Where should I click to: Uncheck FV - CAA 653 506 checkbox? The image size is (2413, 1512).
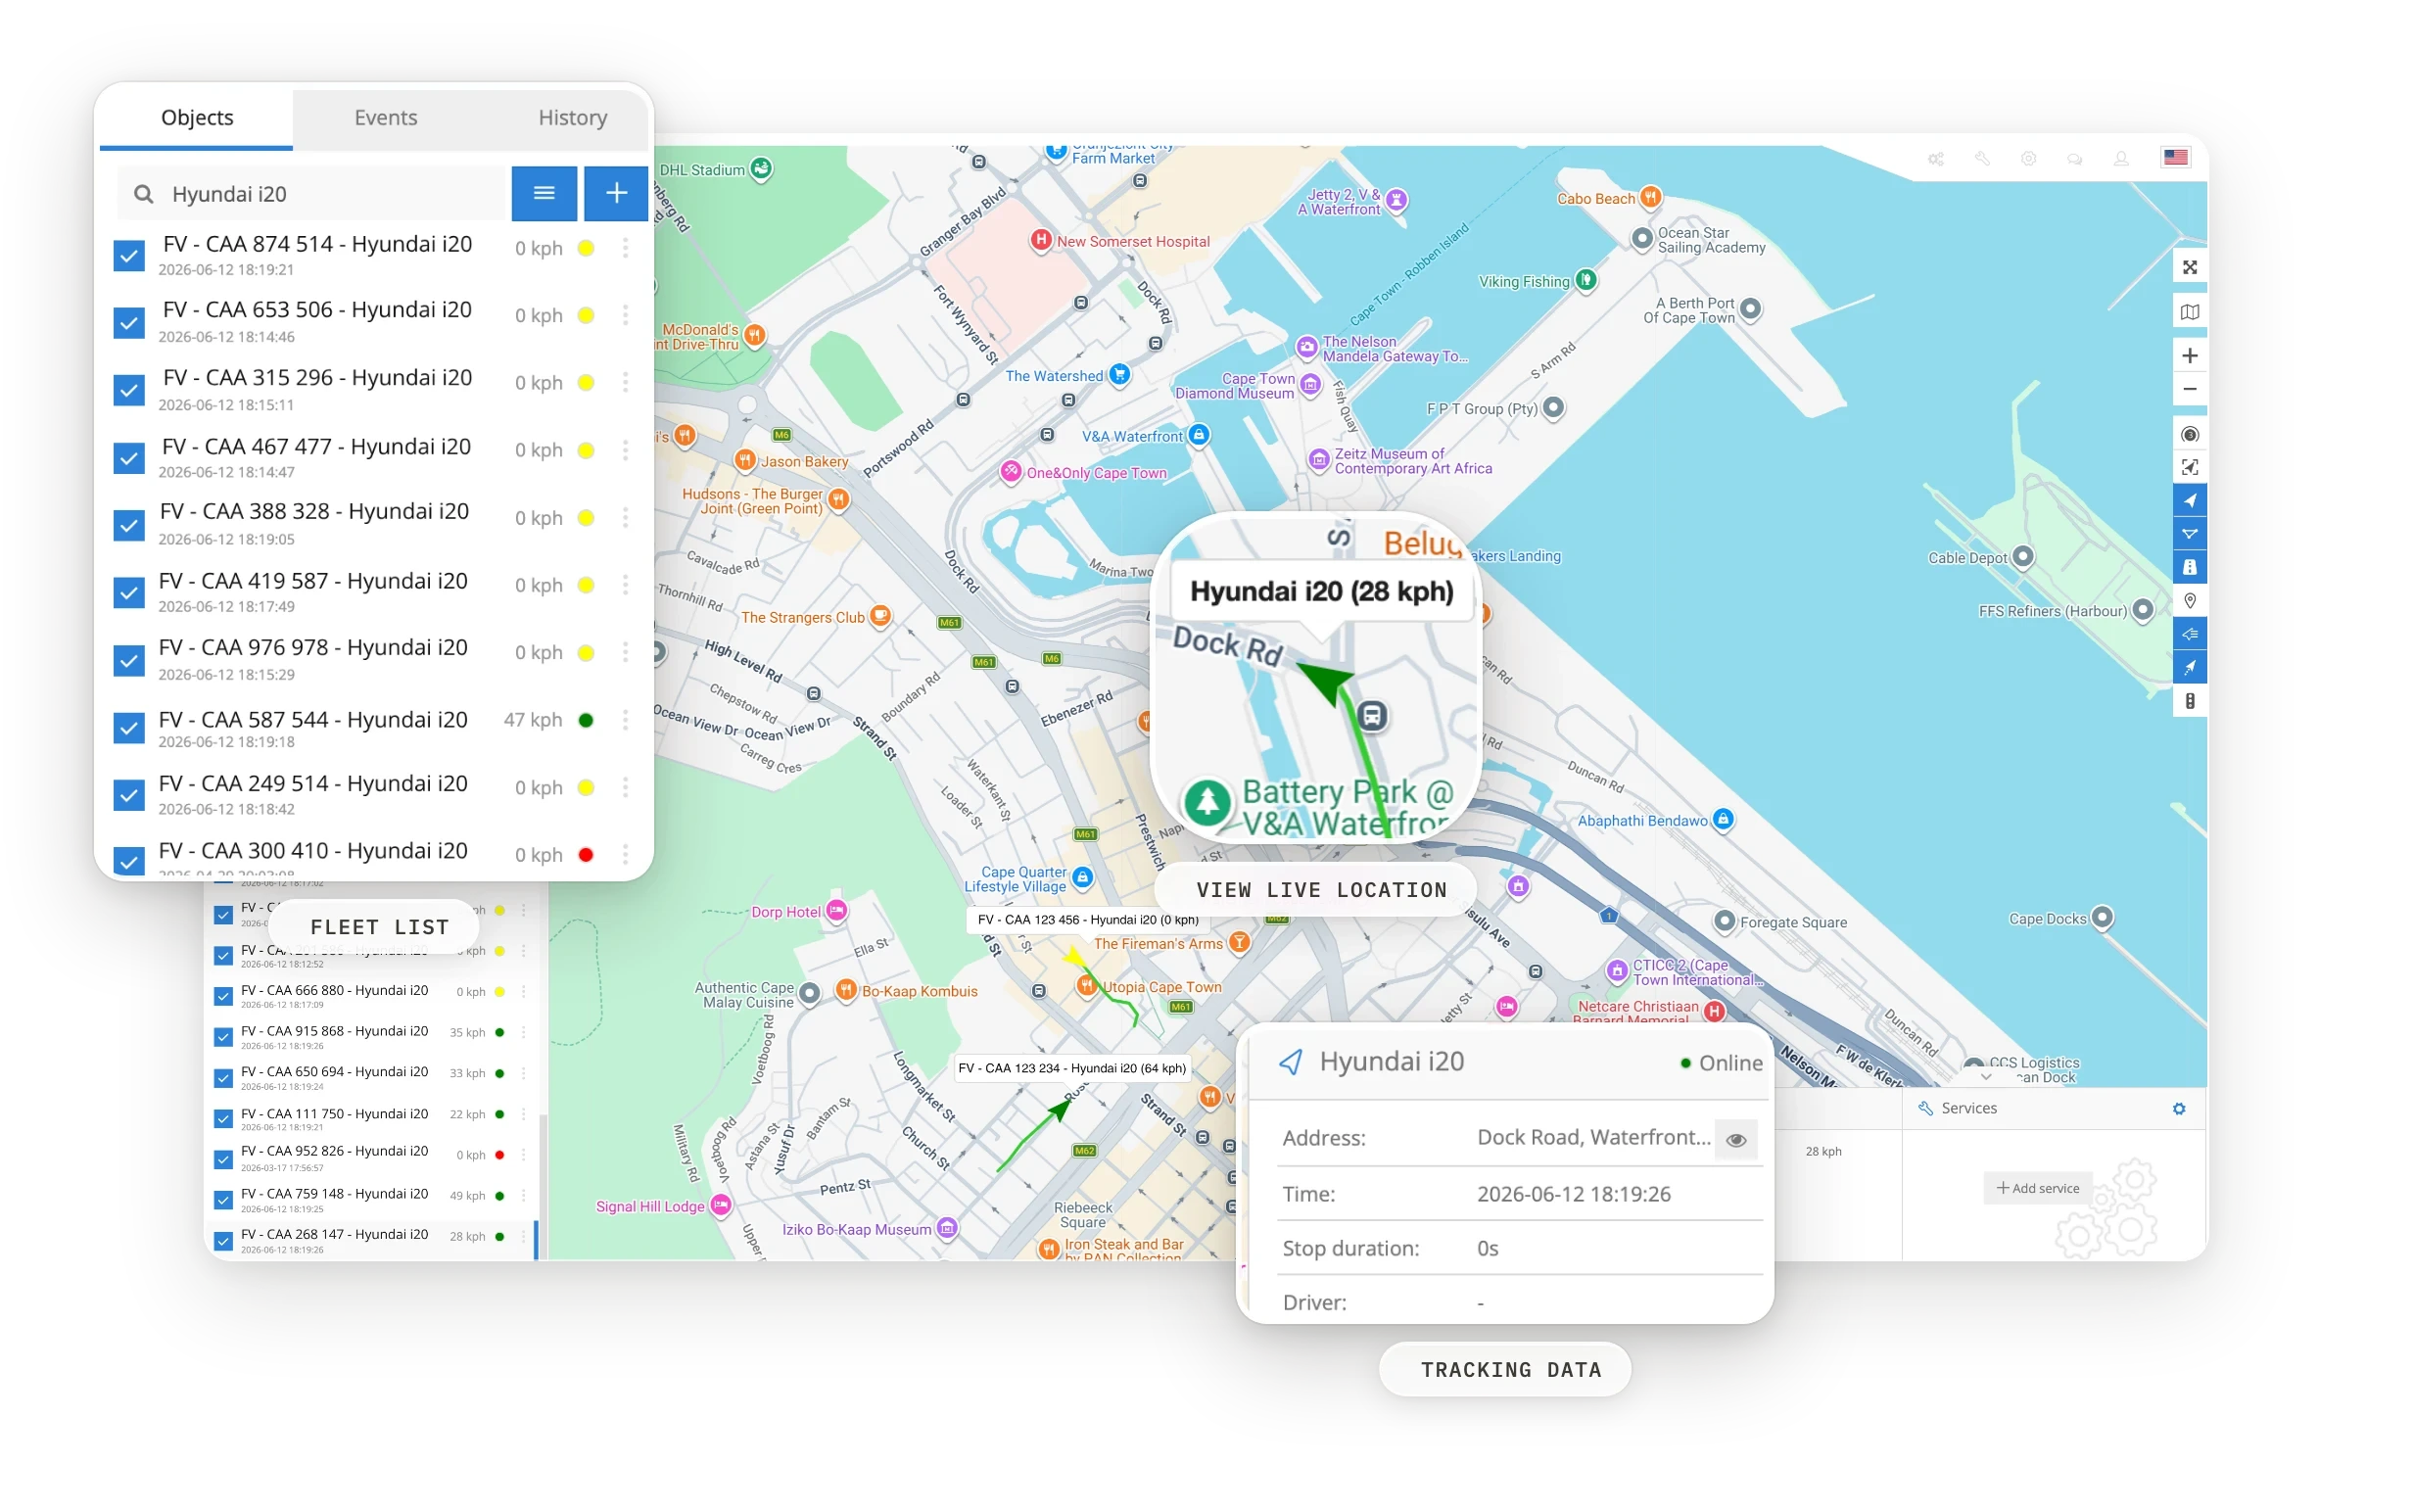click(129, 322)
